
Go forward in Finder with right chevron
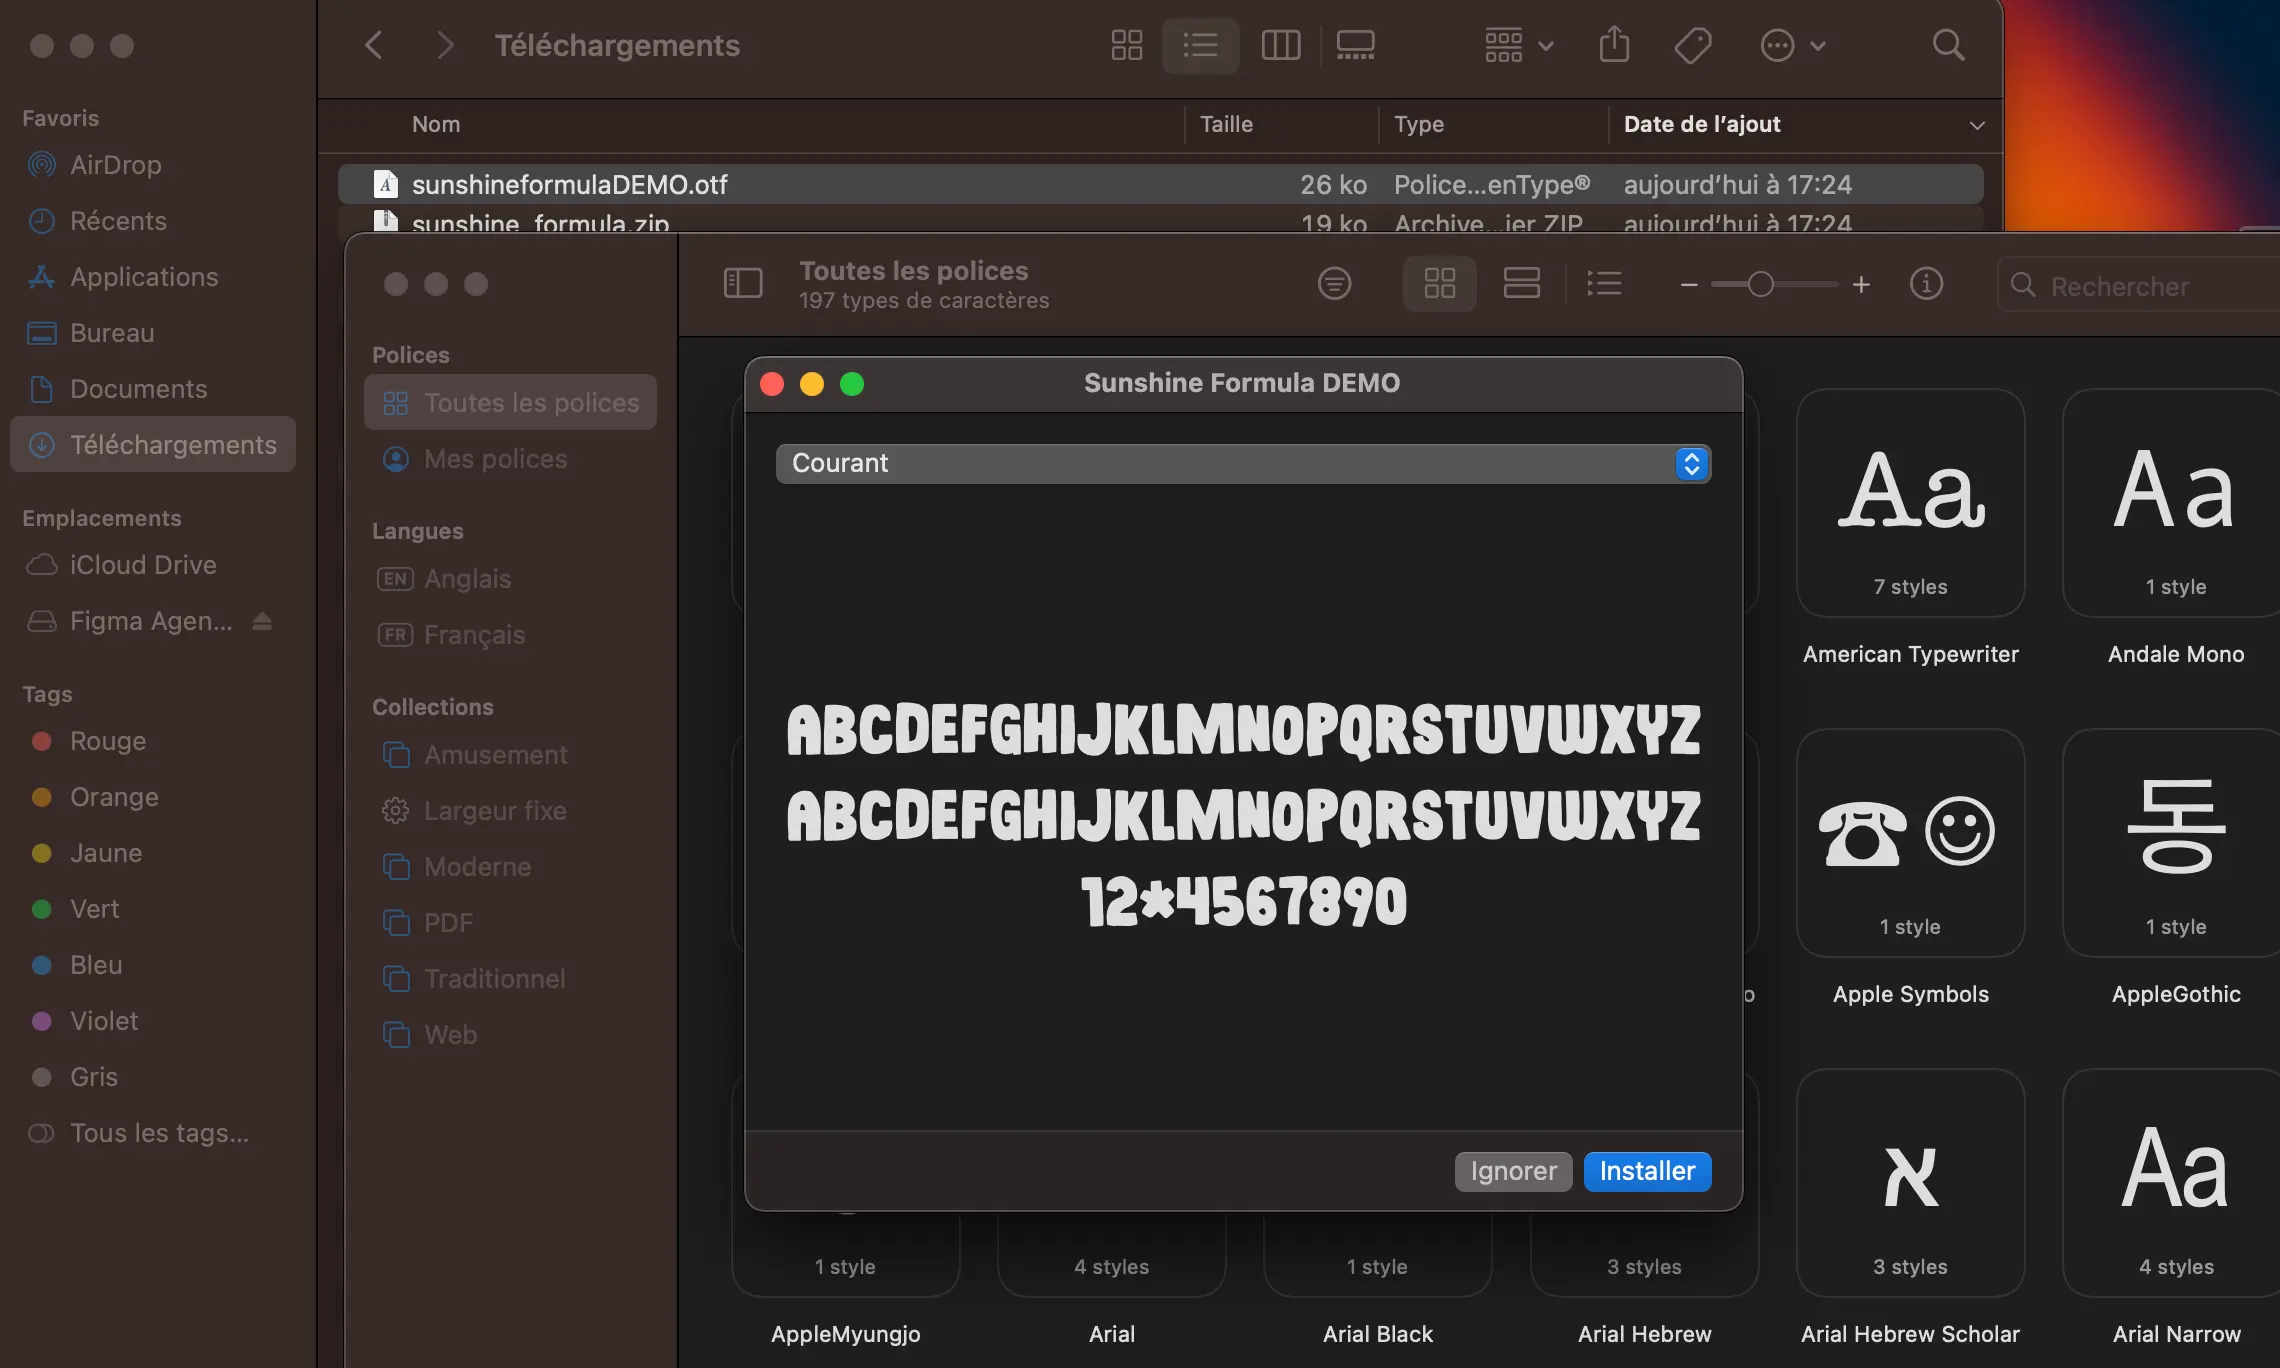click(445, 45)
